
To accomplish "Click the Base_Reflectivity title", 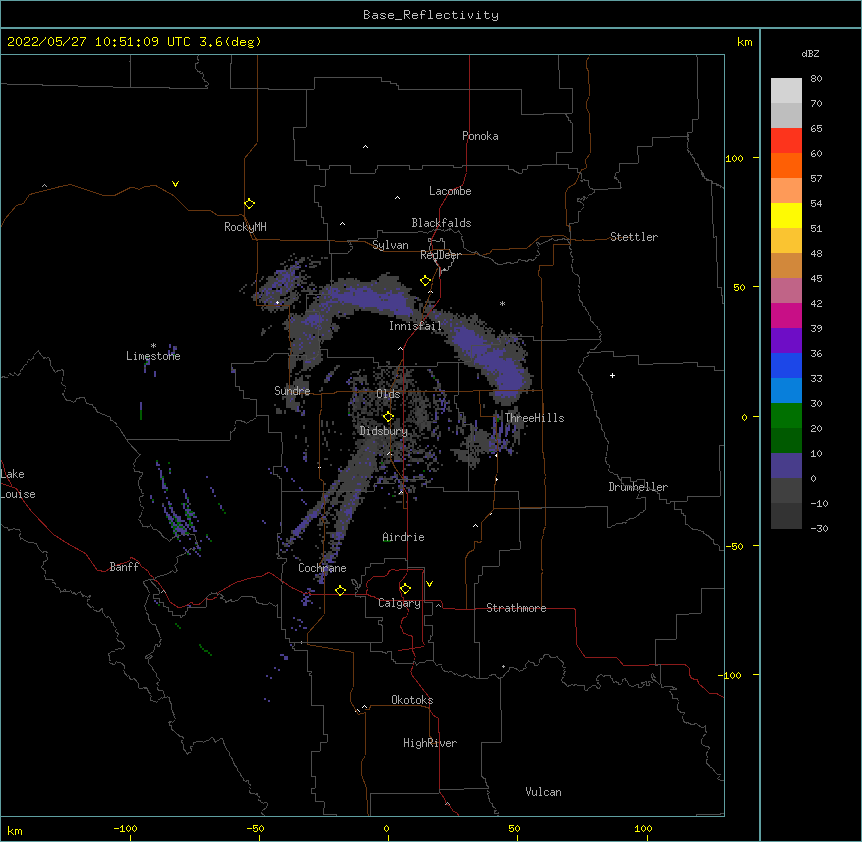I will [431, 15].
